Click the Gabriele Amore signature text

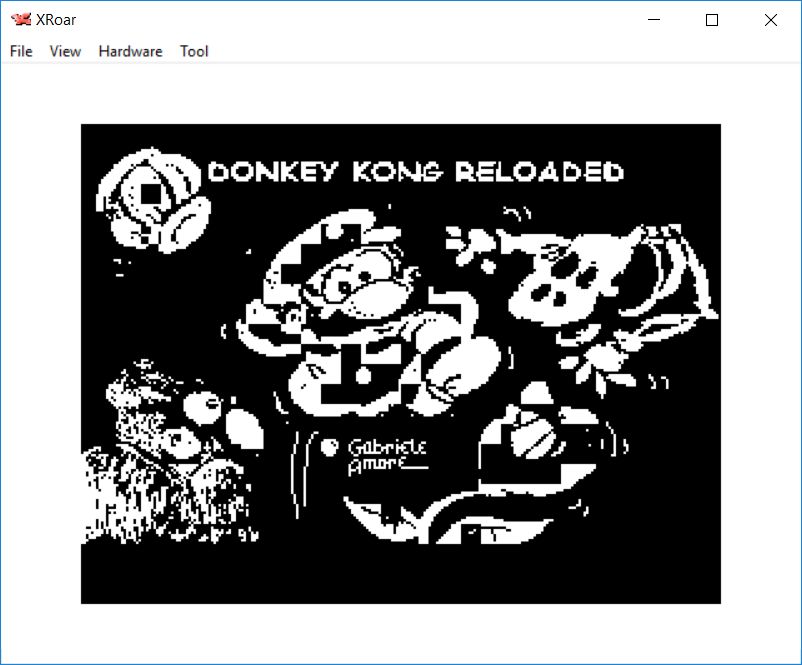pyautogui.click(x=386, y=455)
